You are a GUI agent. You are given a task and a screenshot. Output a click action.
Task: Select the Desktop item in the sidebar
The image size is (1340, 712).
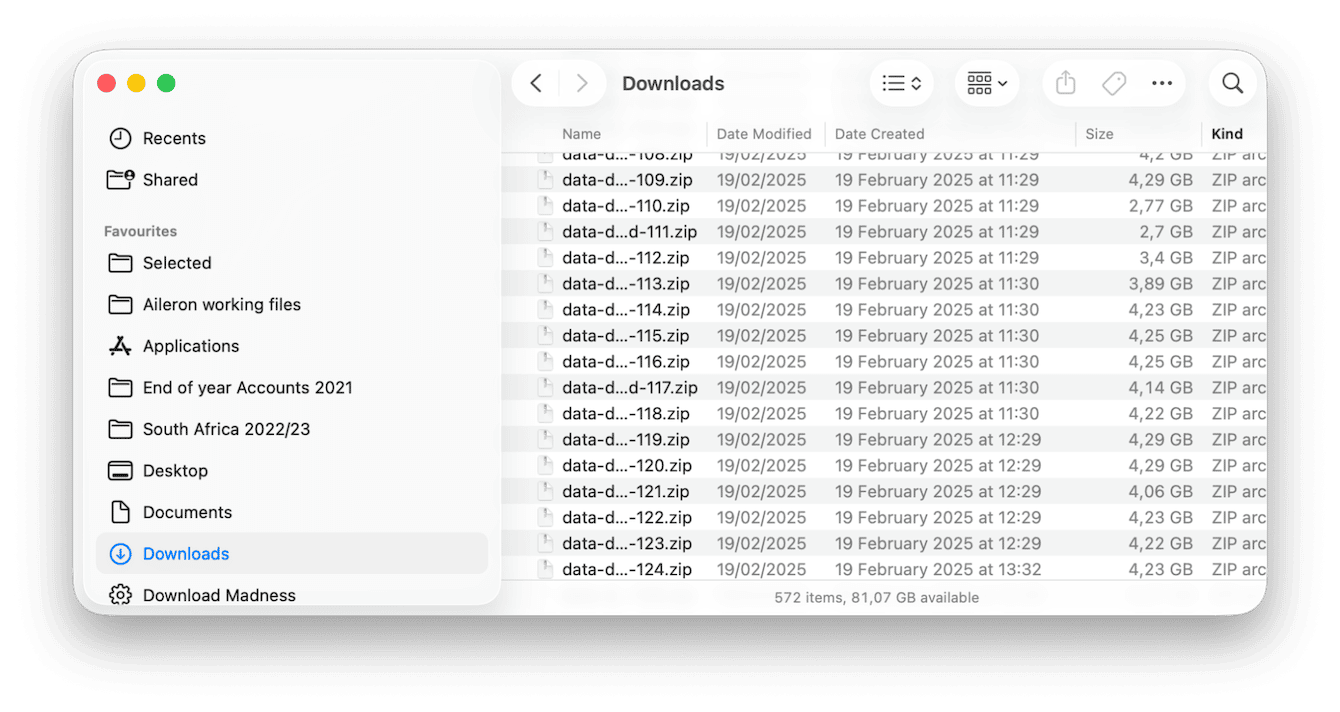(x=177, y=470)
